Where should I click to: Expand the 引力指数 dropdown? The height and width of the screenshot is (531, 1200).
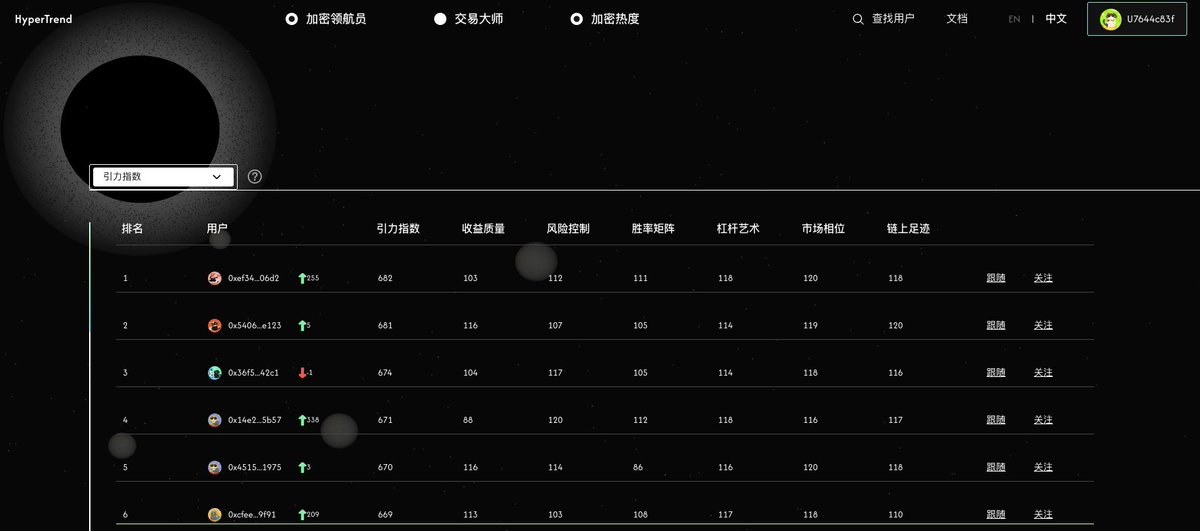pos(164,177)
